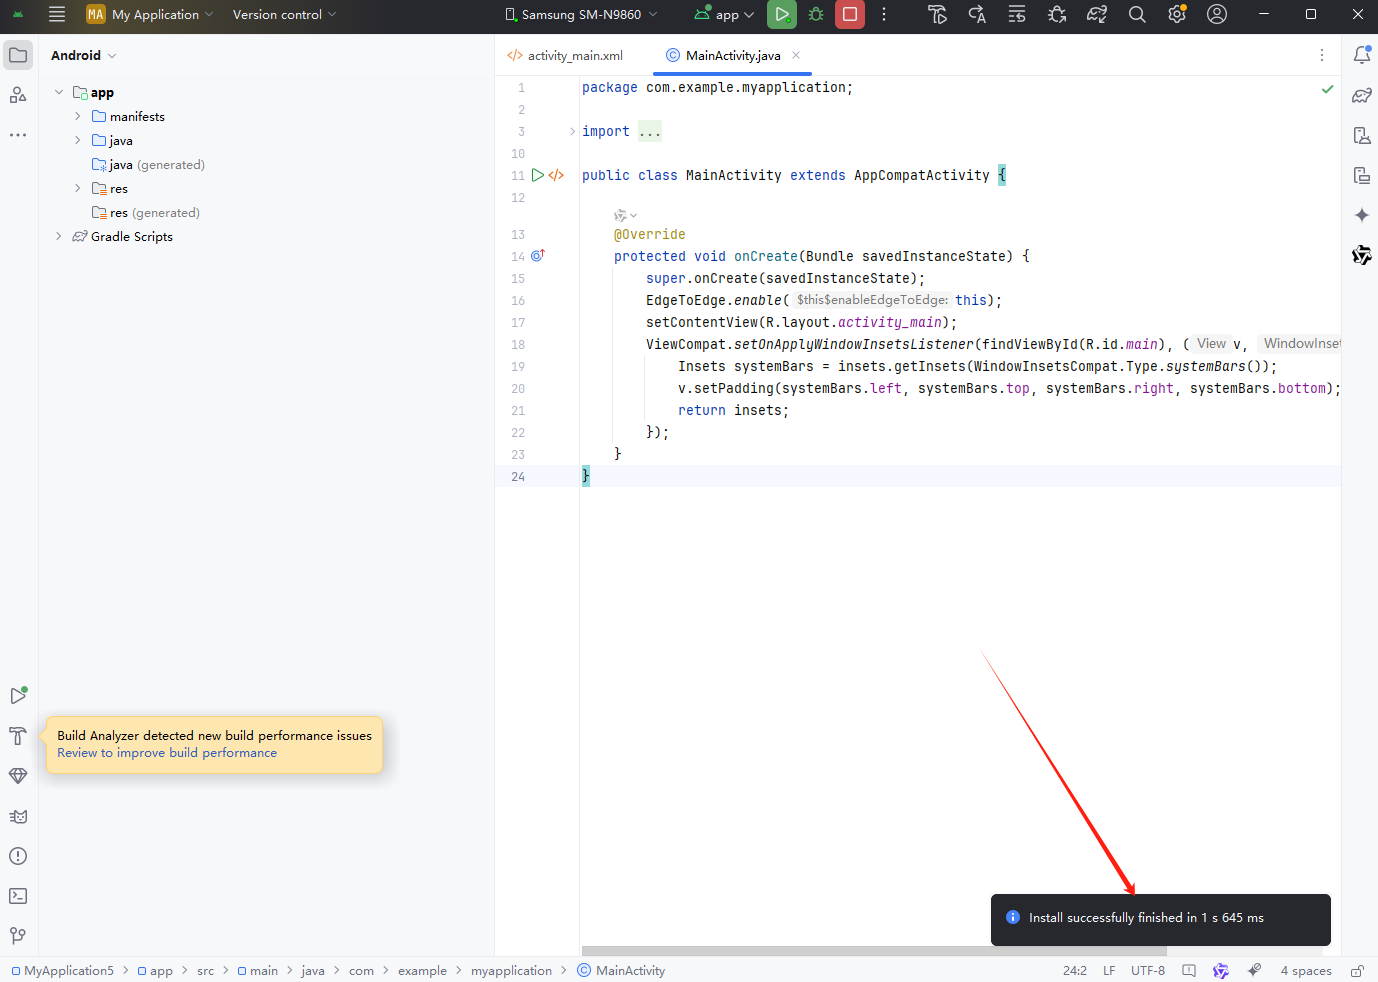Open the Version control menu
This screenshot has width=1378, height=982.
pos(283,14)
